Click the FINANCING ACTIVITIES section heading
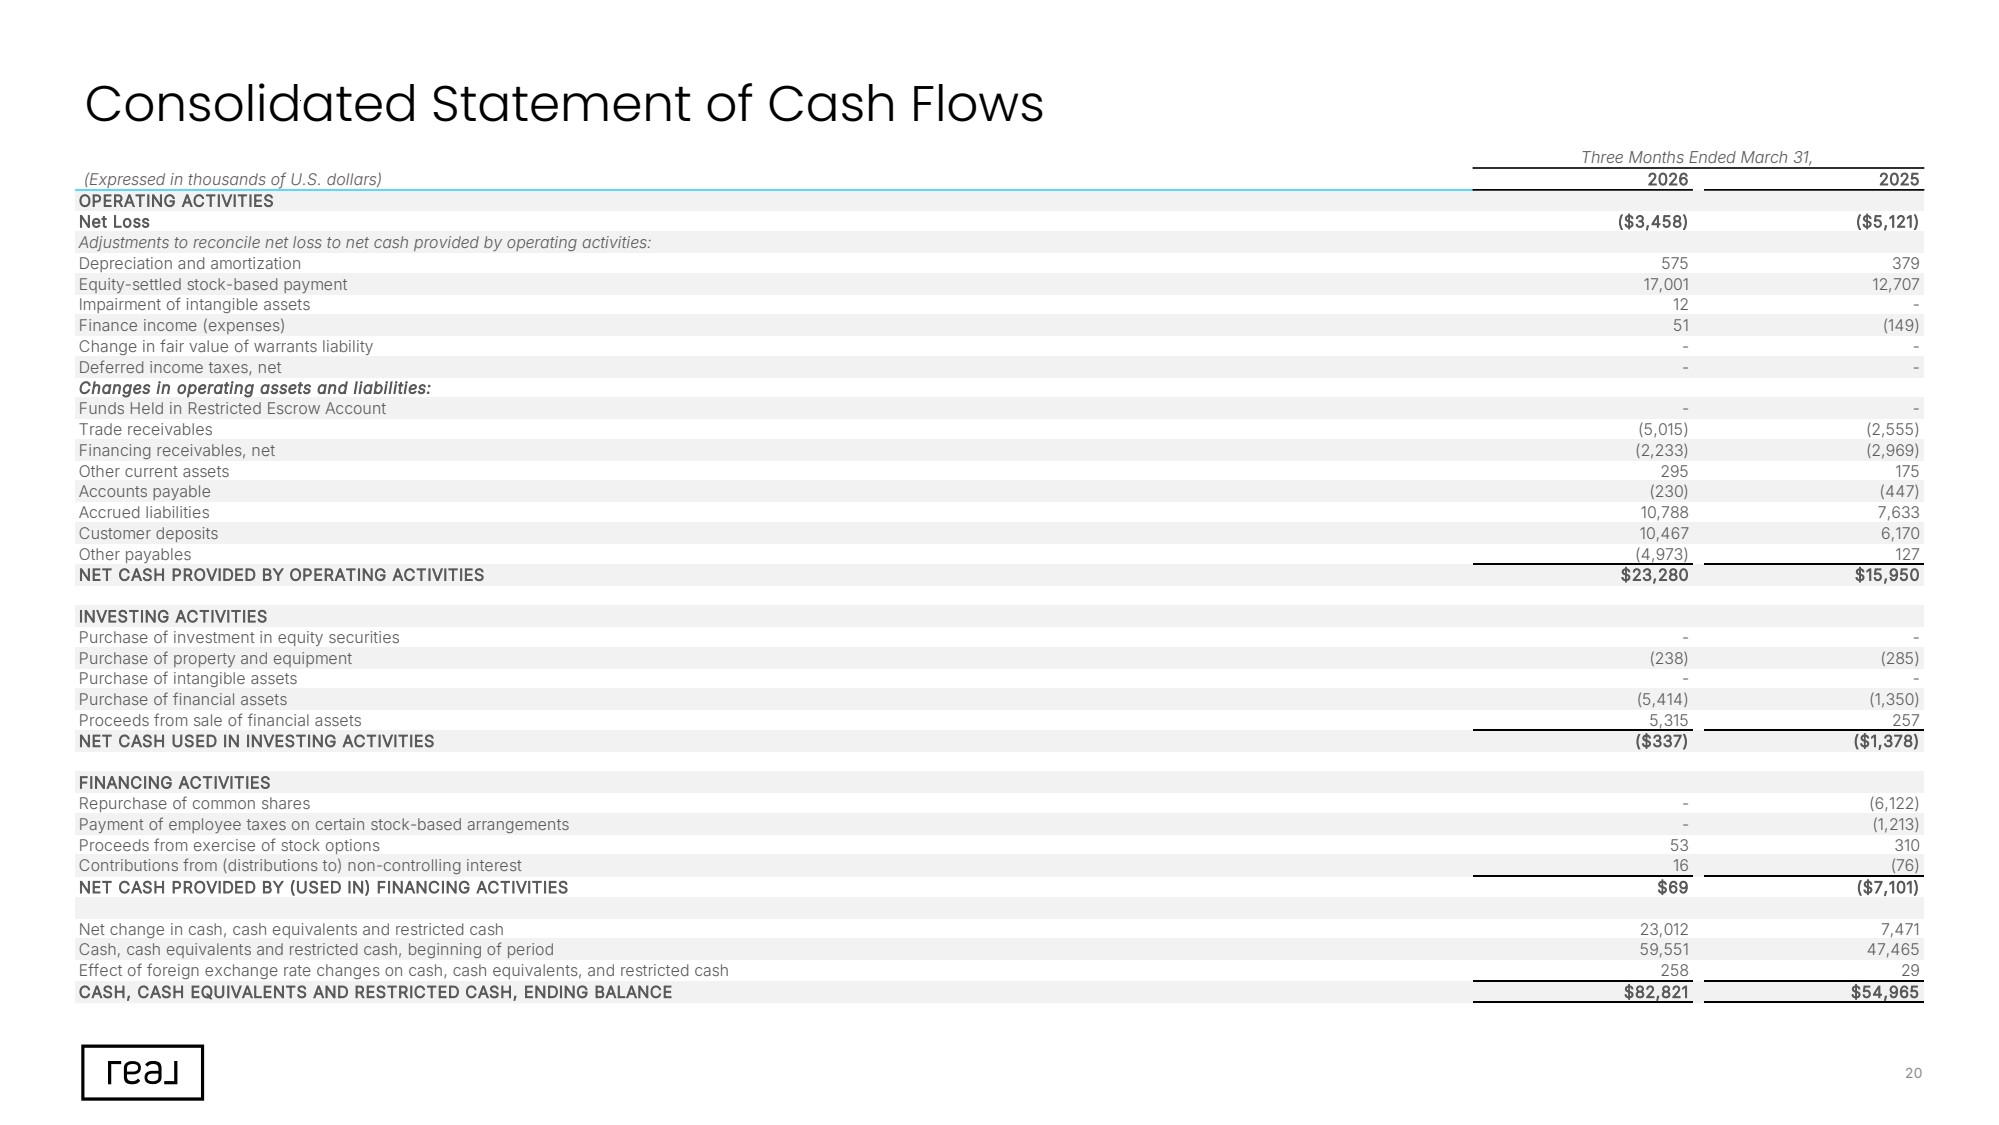The width and height of the screenshot is (1999, 1125). 174,783
